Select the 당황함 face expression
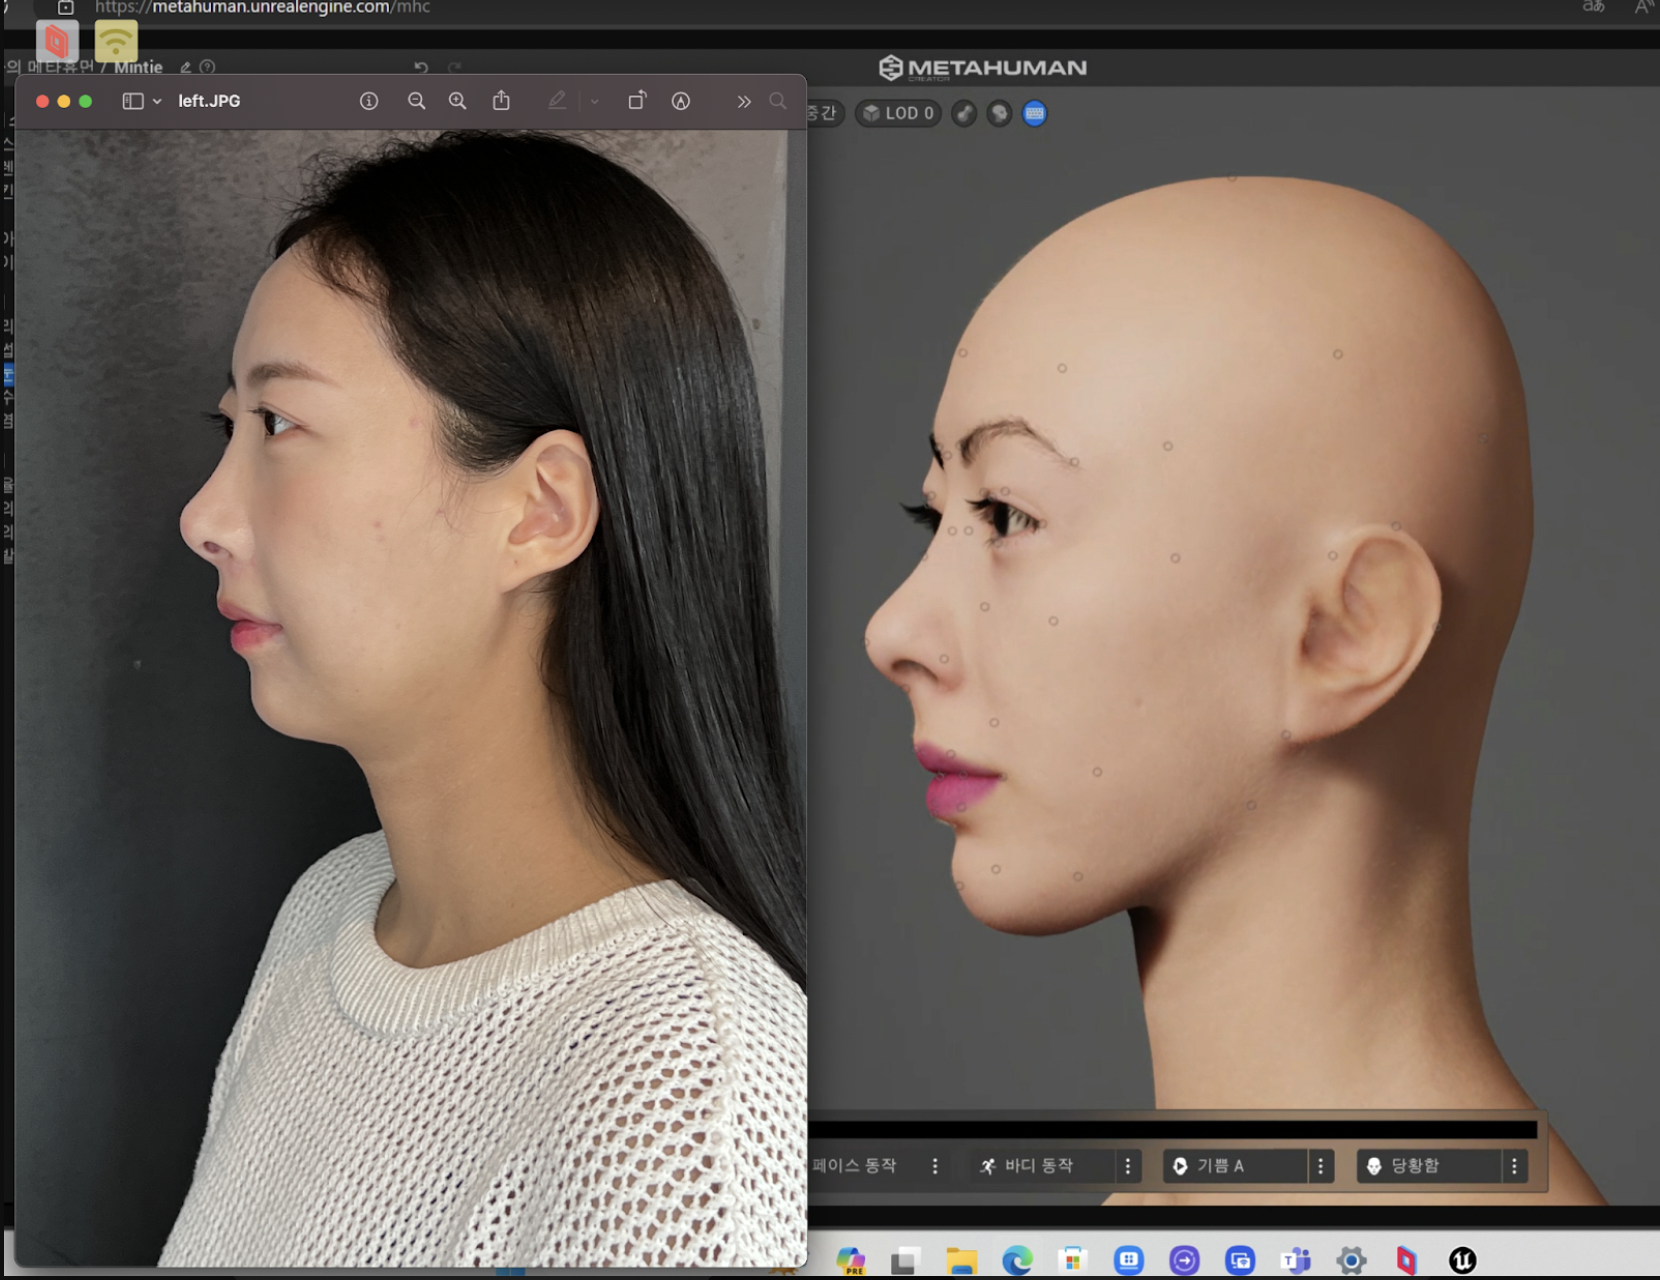 1429,1166
